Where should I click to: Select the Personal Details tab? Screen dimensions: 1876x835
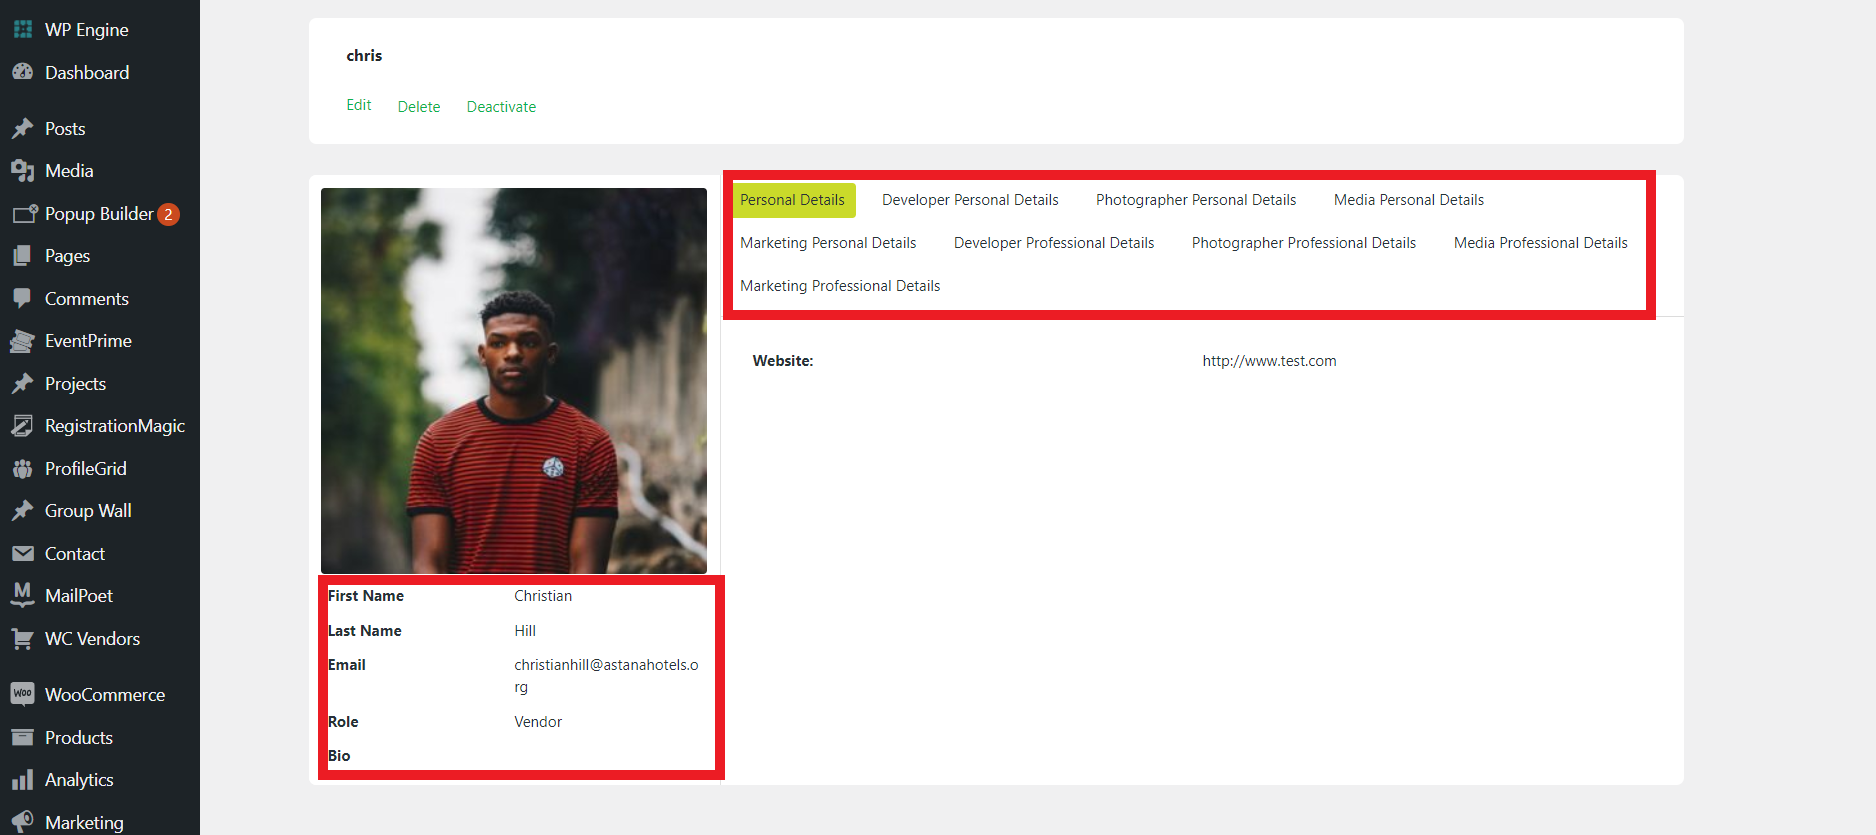tap(793, 200)
